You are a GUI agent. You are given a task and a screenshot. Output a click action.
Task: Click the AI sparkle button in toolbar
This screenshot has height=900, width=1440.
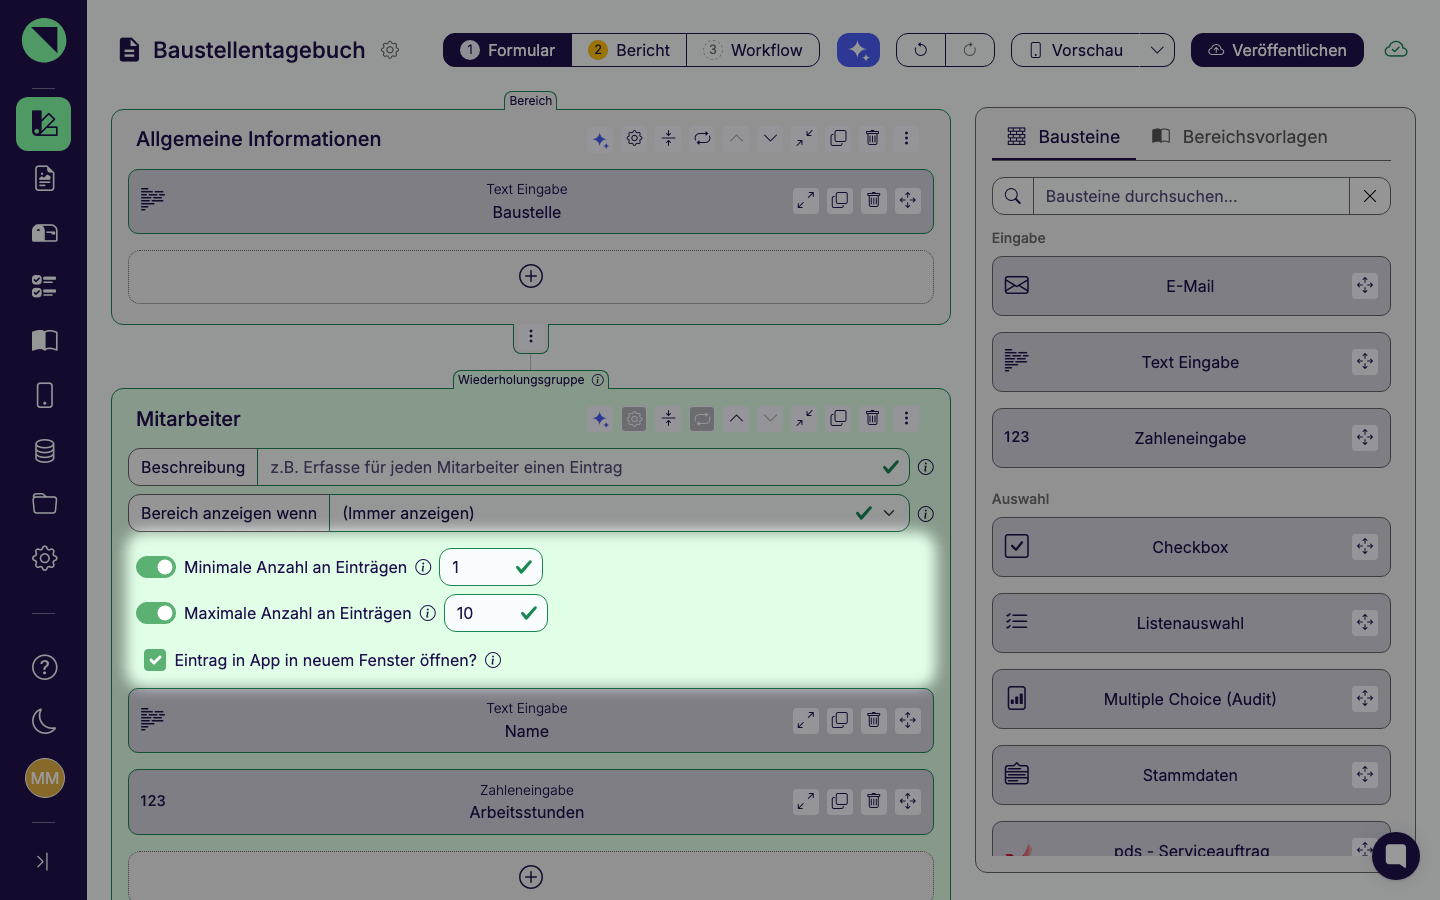858,50
